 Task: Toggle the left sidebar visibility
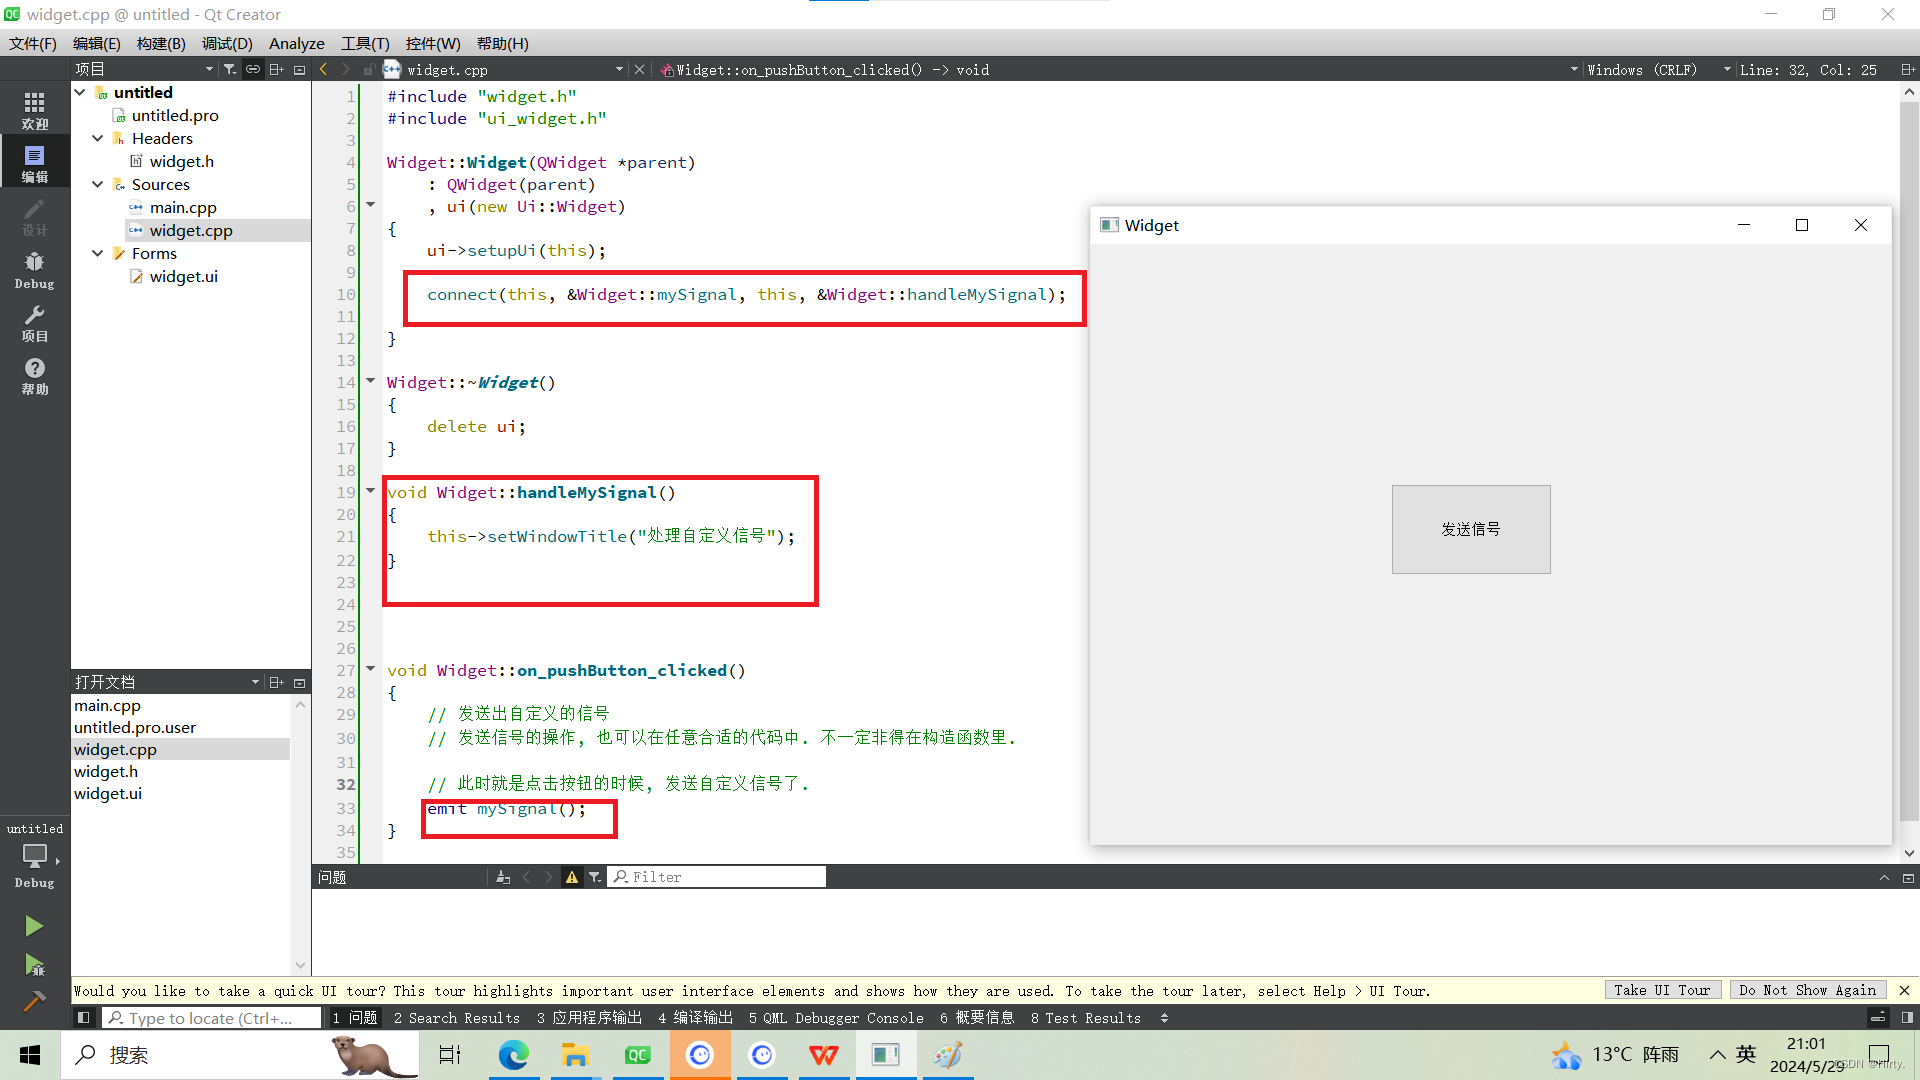pyautogui.click(x=84, y=1018)
